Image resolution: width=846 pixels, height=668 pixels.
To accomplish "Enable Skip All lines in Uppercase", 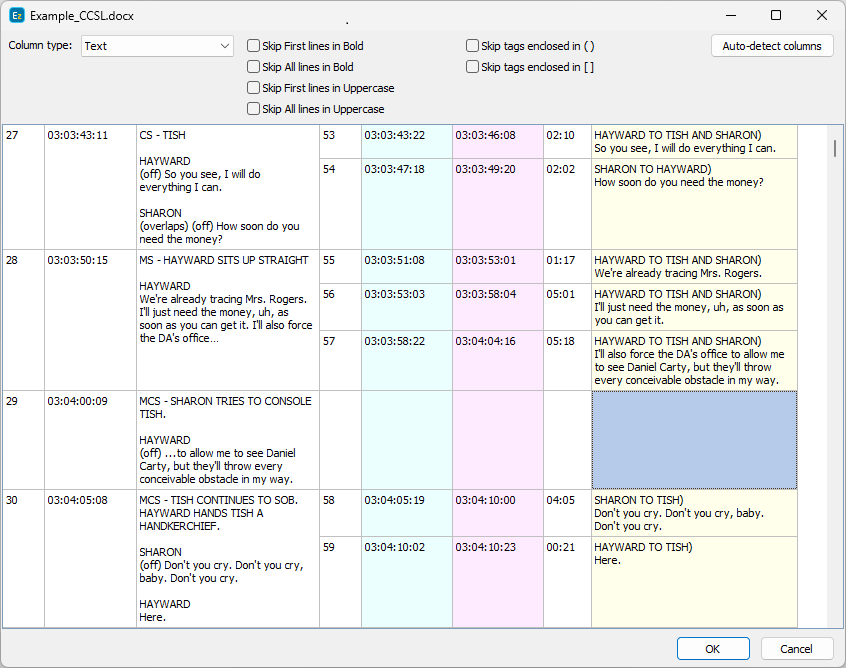I will pyautogui.click(x=254, y=109).
